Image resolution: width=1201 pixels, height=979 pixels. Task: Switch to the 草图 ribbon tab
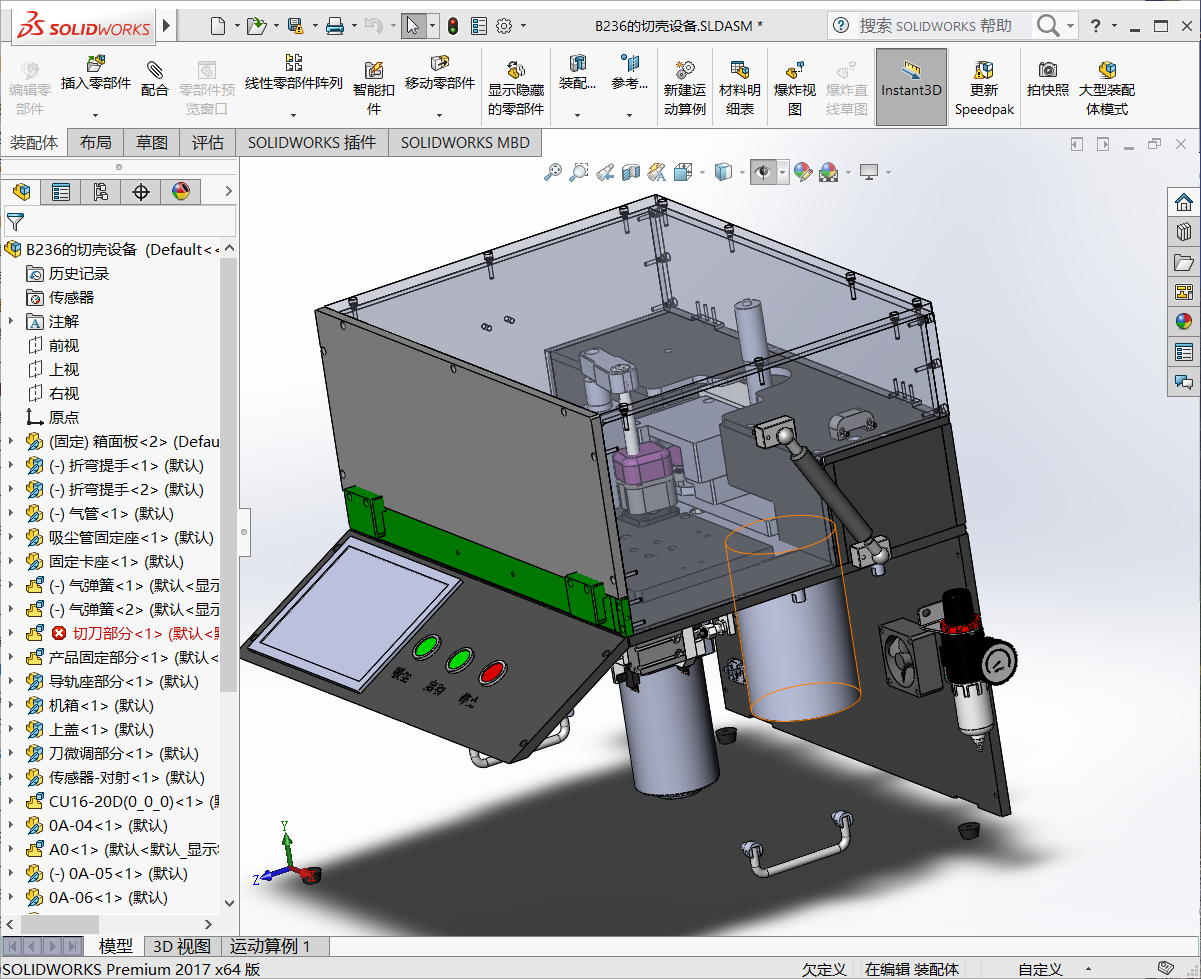(152, 143)
